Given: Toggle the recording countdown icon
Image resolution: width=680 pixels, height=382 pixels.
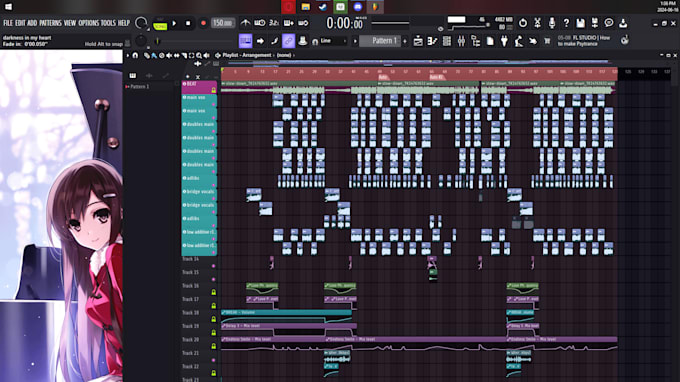Looking at the screenshot, I should pos(274,23).
